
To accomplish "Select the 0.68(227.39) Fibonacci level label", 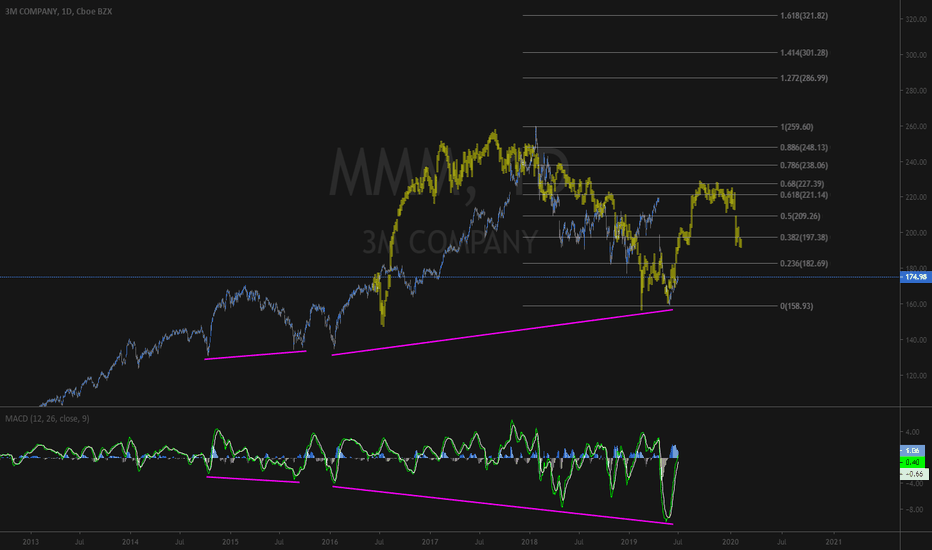I will click(802, 184).
